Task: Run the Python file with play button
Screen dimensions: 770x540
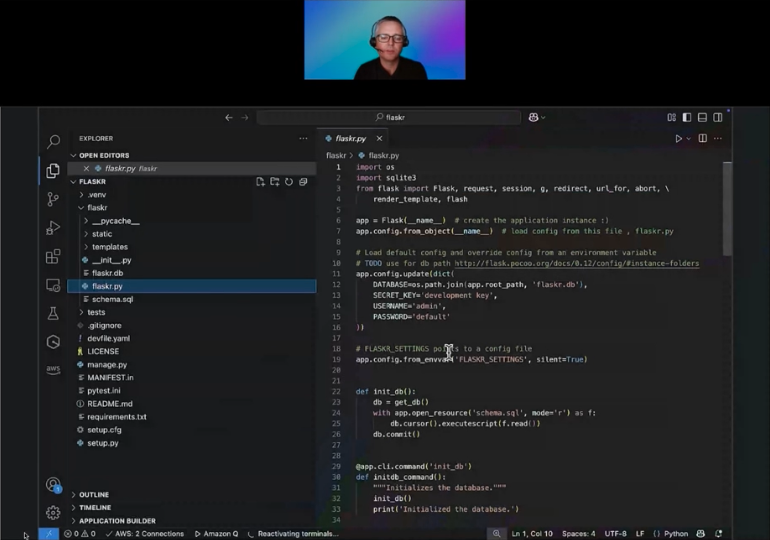Action: pyautogui.click(x=678, y=138)
